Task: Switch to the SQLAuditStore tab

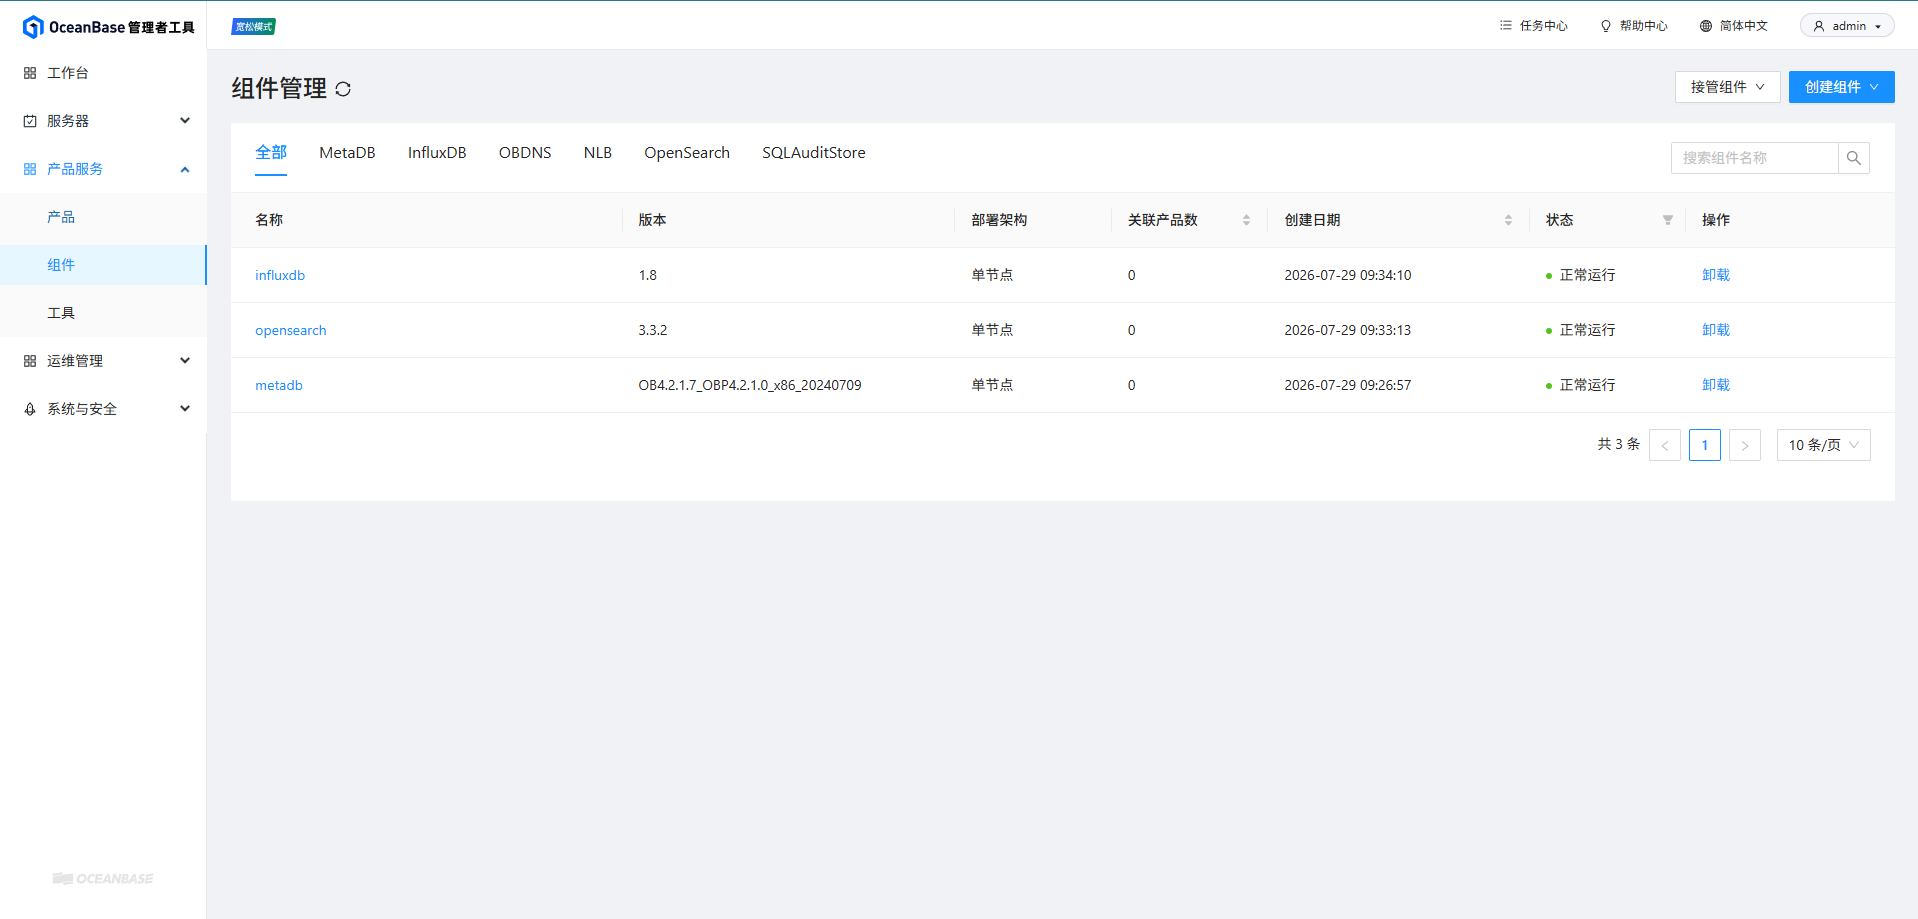Action: click(x=814, y=153)
